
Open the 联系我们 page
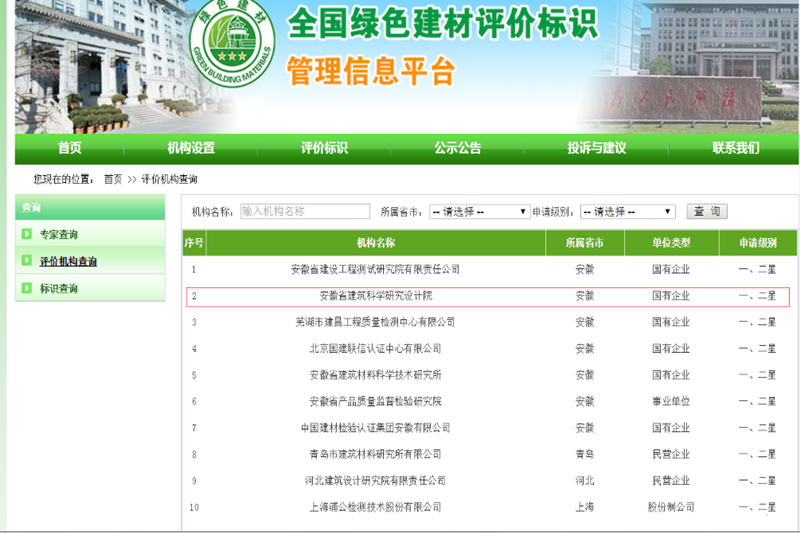pyautogui.click(x=735, y=148)
